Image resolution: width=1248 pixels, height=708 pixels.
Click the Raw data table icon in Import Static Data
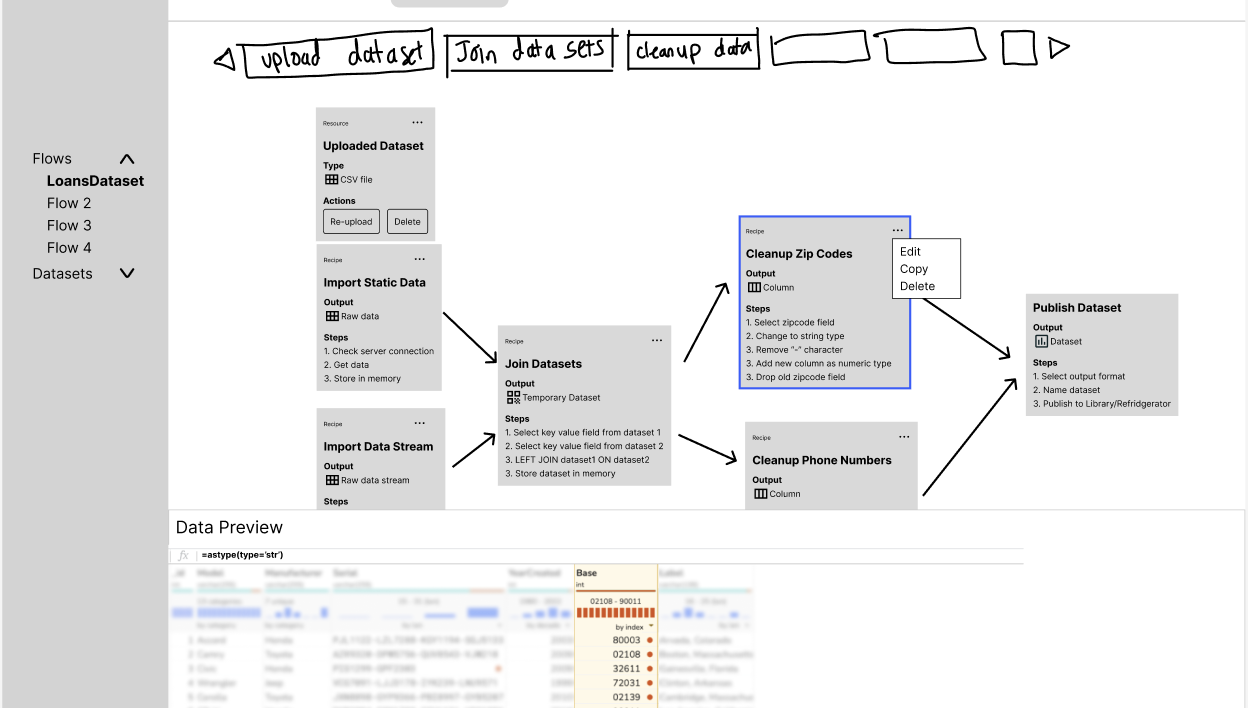332,316
